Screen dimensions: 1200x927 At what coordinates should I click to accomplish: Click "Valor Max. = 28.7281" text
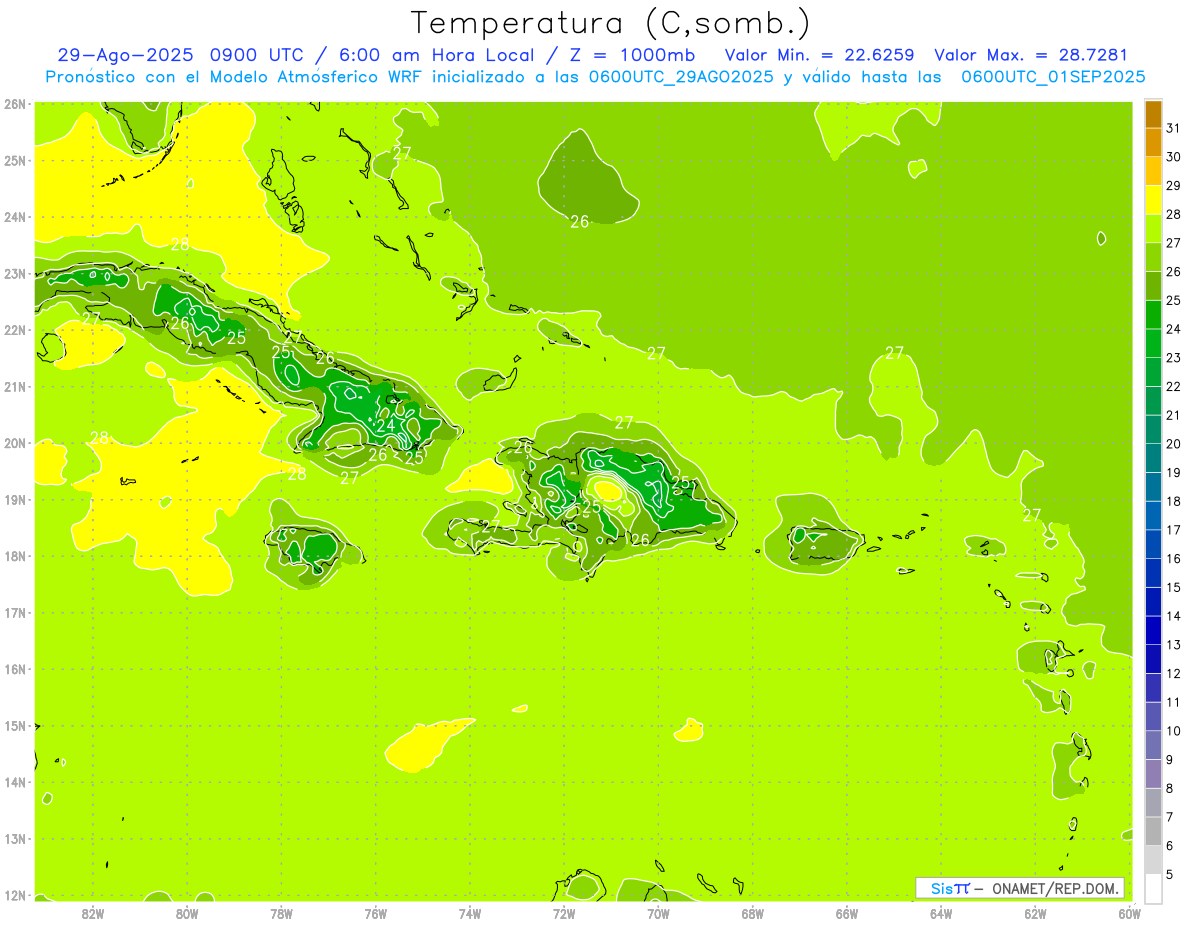(x=1031, y=55)
